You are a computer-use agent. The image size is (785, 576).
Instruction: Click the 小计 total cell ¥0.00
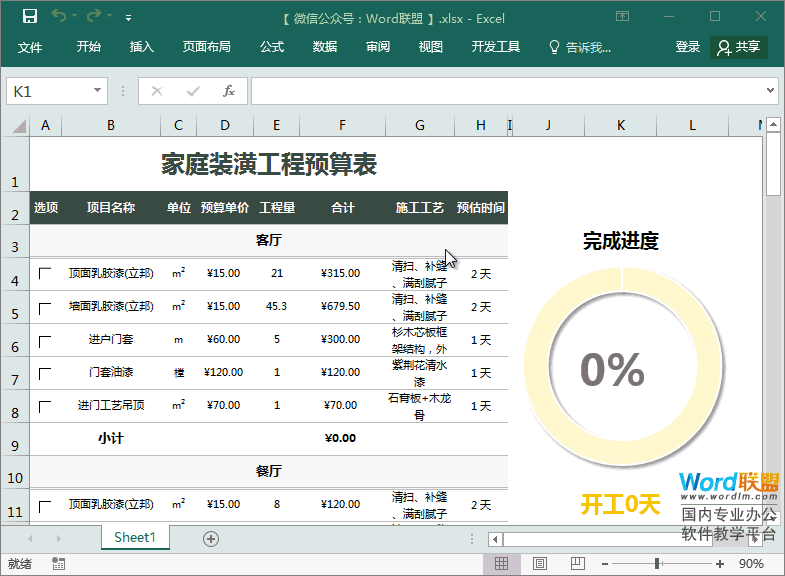point(340,438)
